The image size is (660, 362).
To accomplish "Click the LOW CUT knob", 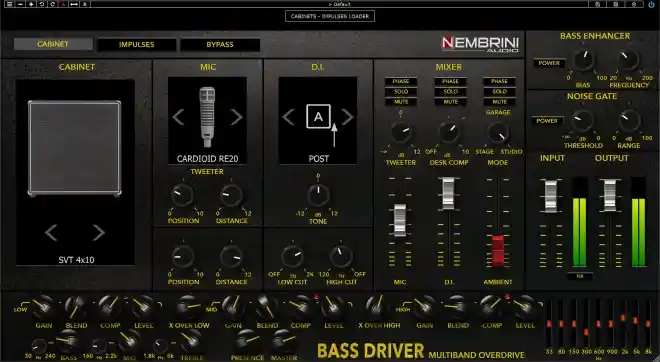I will click(293, 257).
